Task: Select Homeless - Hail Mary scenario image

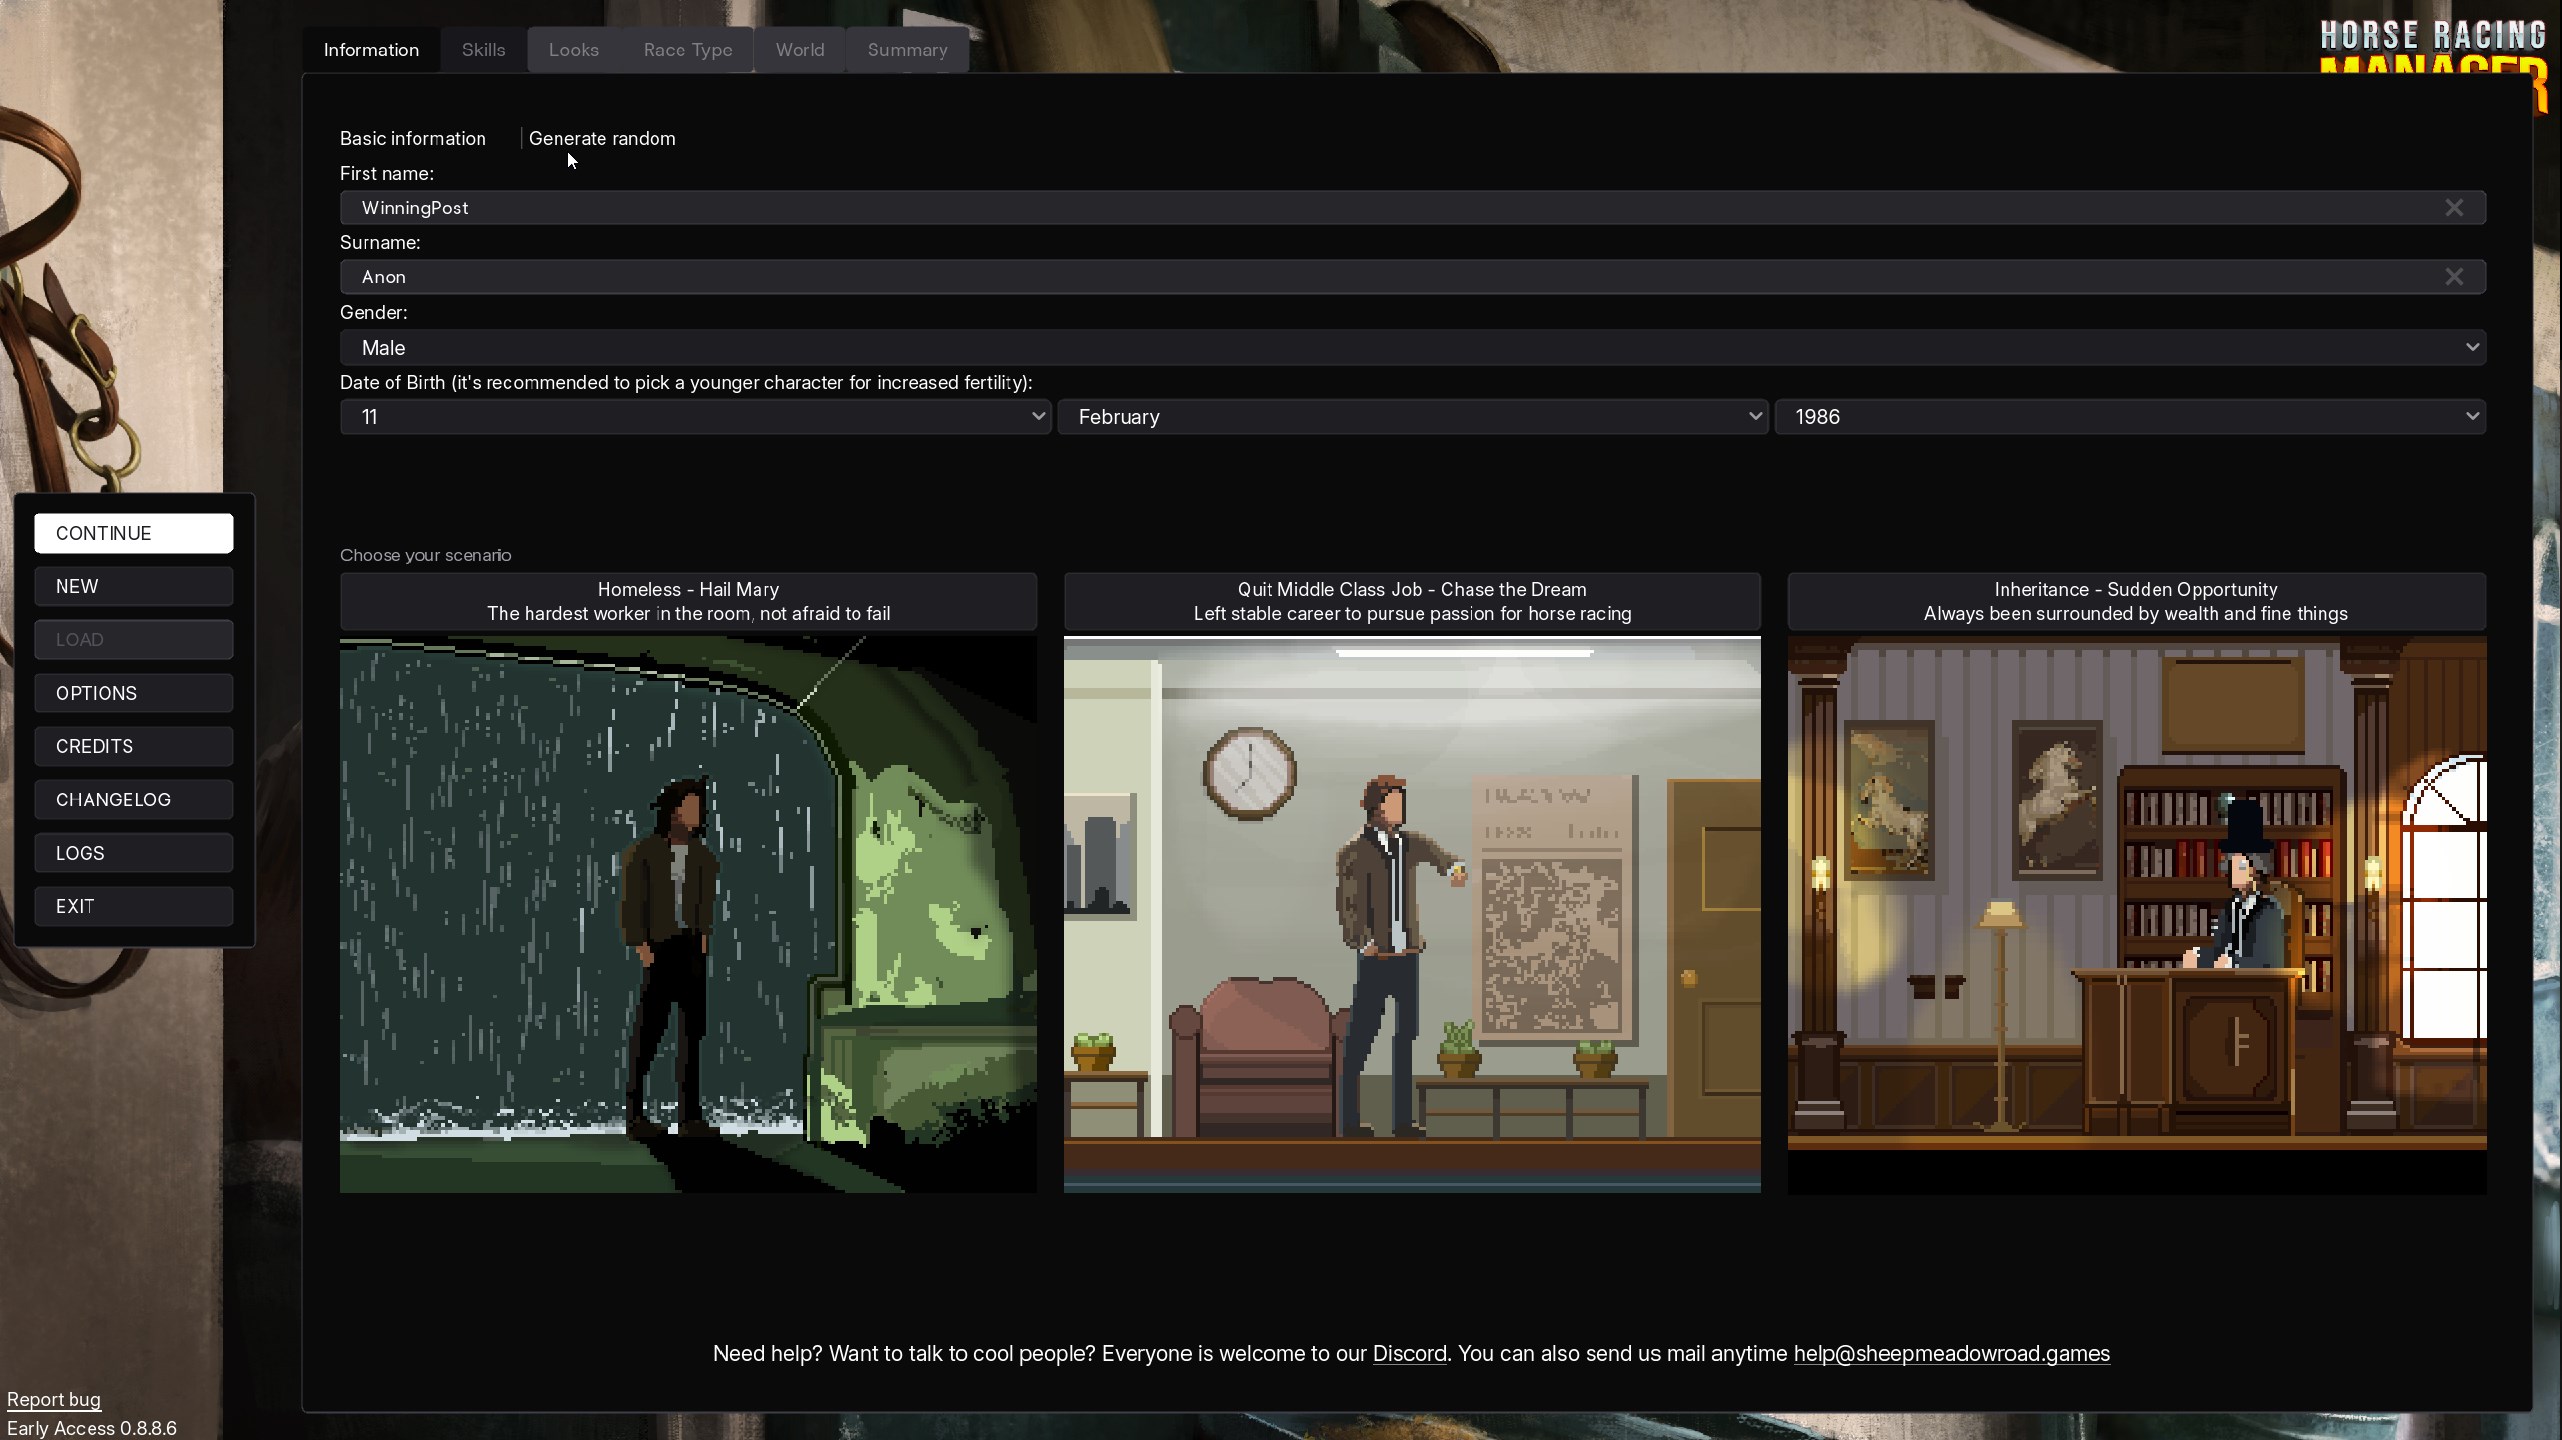Action: 688,914
